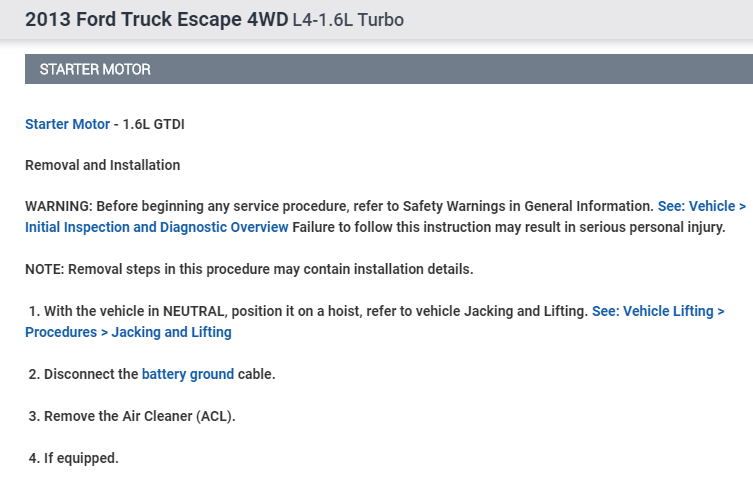
Task: Open Initial Inspection and Diagnostic Overview link
Action: (x=157, y=227)
